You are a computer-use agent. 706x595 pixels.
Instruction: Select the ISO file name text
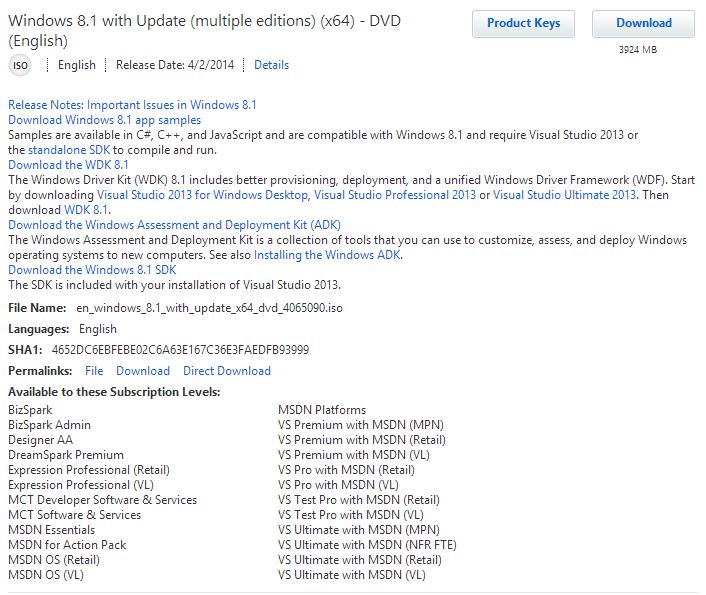click(209, 308)
